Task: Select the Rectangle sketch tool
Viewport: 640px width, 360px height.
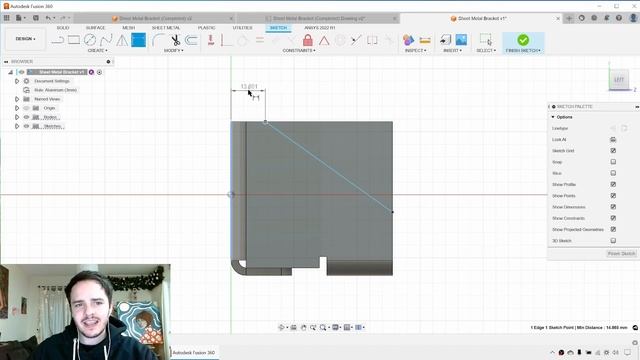Action: tap(74, 40)
